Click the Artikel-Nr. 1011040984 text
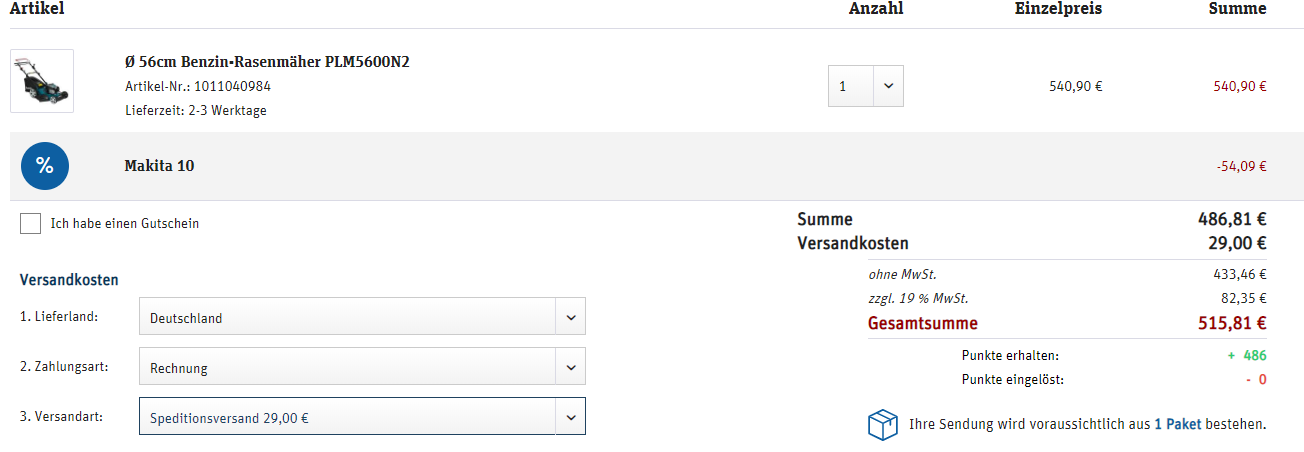 (198, 86)
